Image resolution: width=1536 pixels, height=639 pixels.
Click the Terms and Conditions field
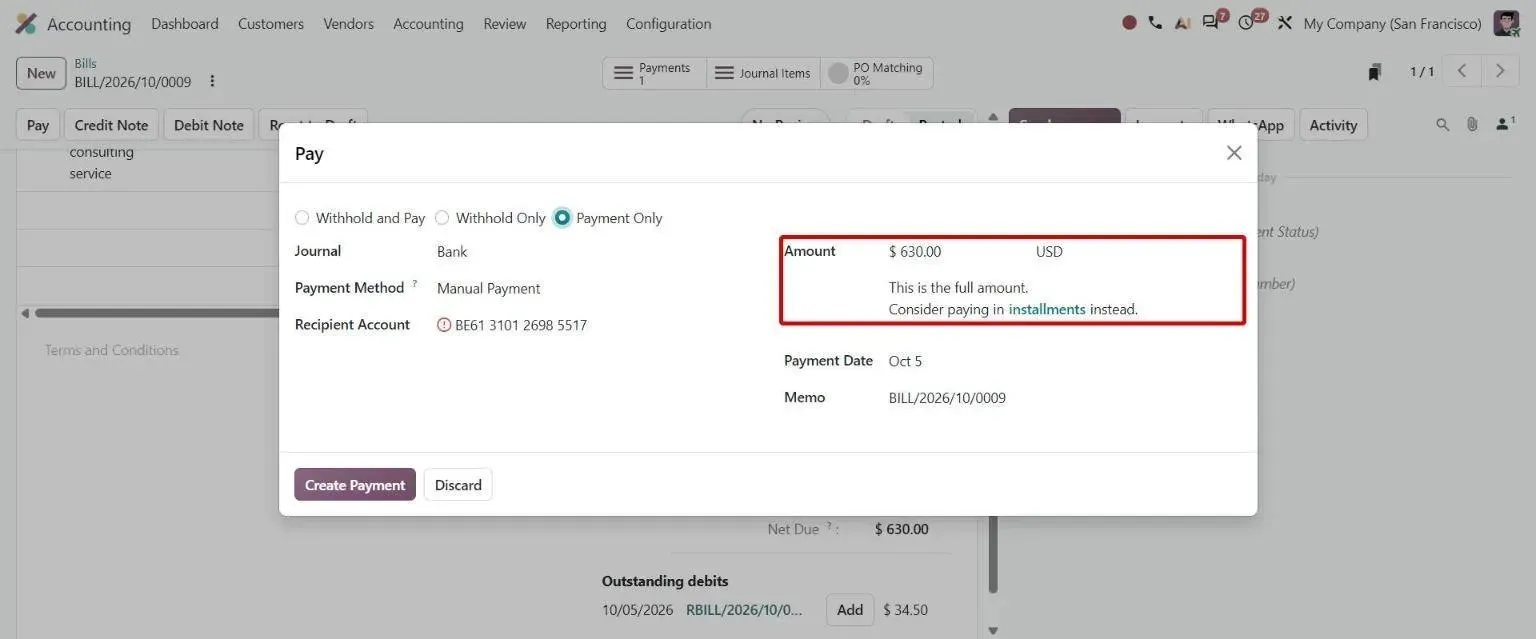click(x=111, y=350)
